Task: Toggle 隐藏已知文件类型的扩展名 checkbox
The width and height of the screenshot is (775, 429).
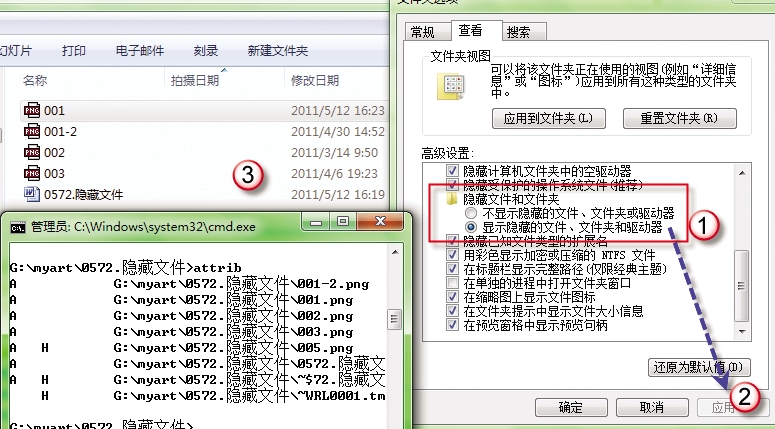Action: (x=452, y=241)
